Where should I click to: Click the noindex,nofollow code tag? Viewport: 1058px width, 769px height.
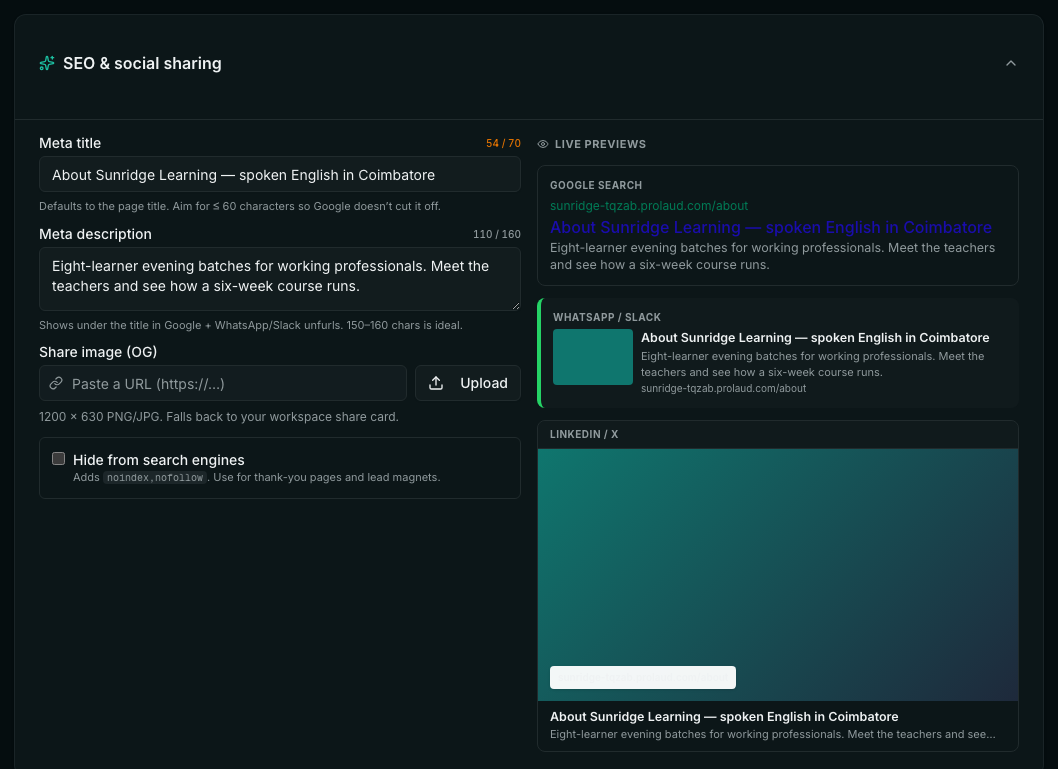155,478
